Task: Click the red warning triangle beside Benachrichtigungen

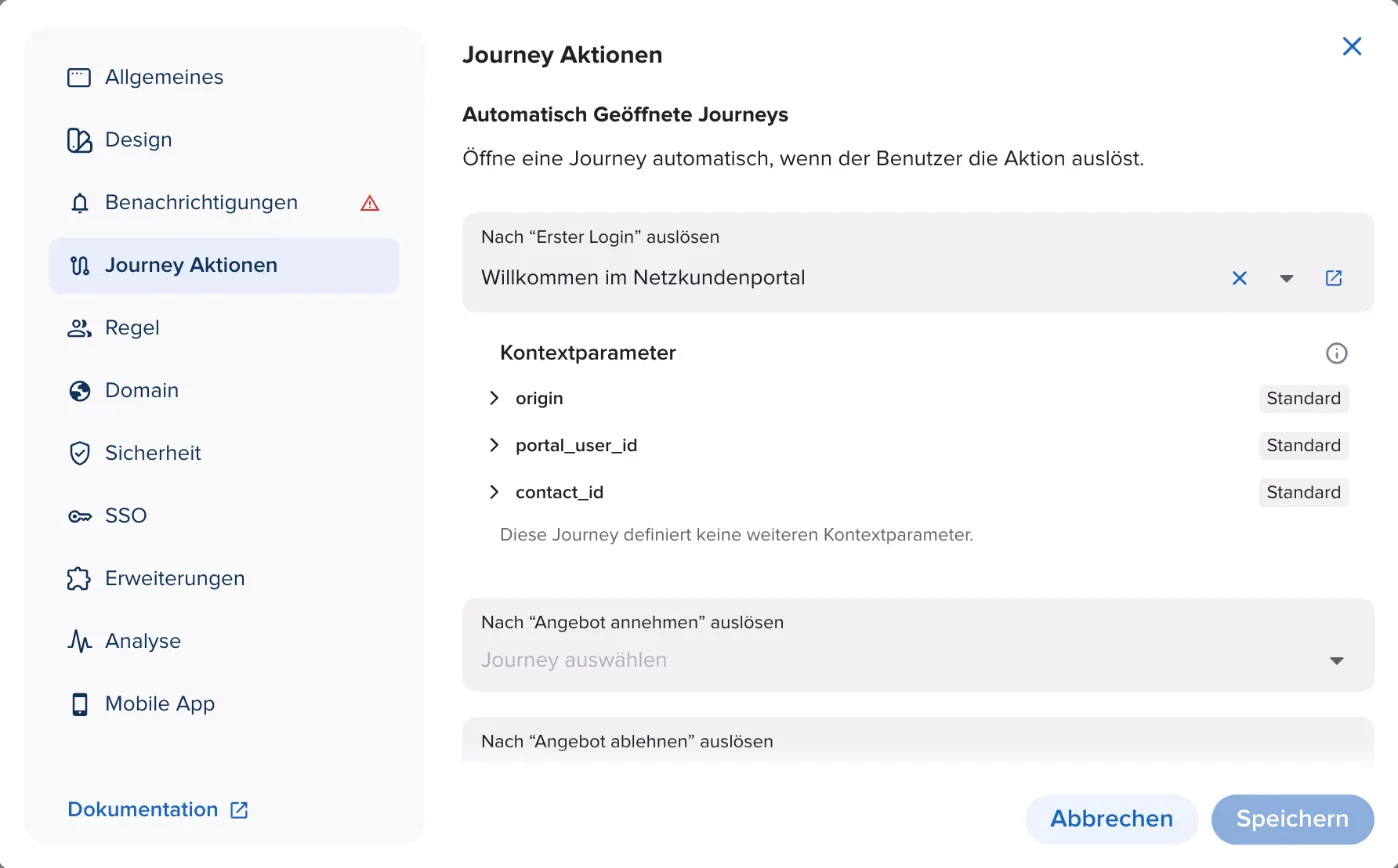Action: coord(370,203)
